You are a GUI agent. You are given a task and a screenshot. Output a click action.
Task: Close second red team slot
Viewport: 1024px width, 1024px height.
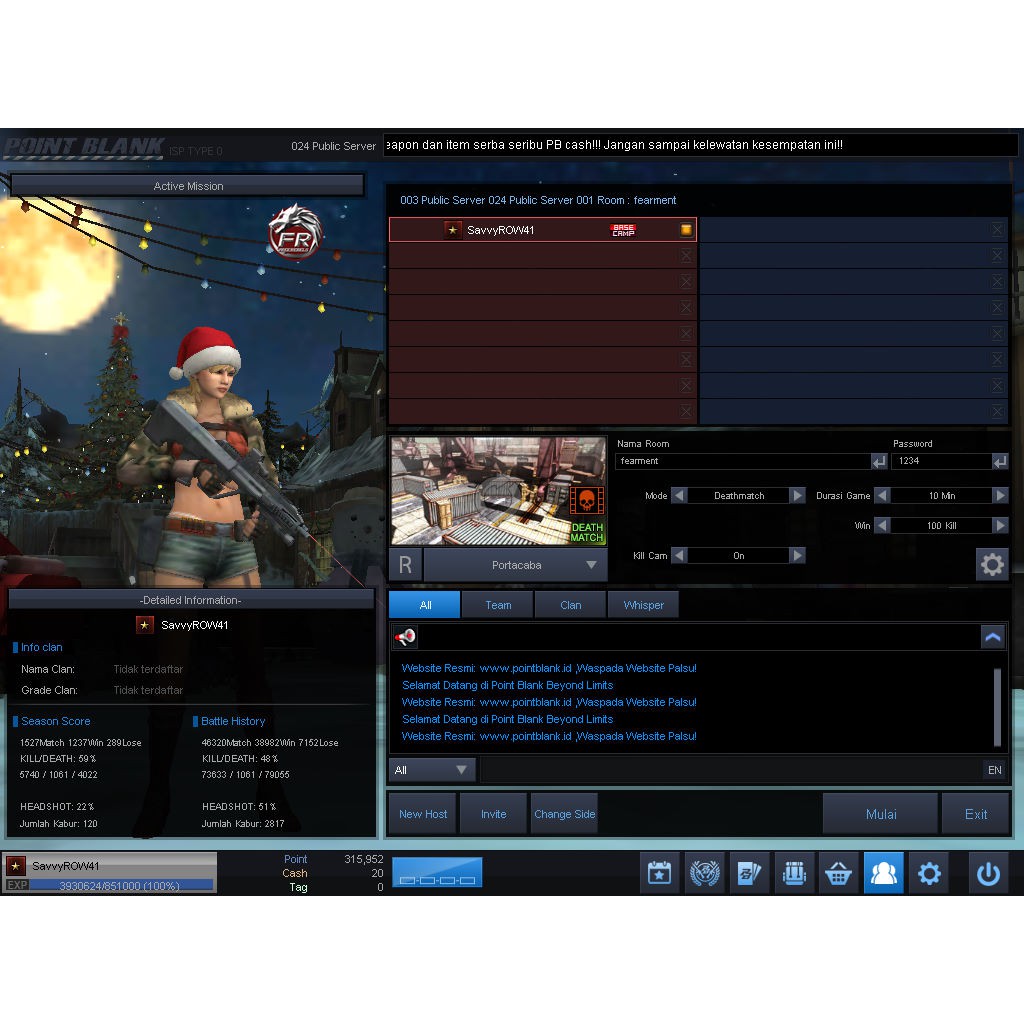(686, 255)
